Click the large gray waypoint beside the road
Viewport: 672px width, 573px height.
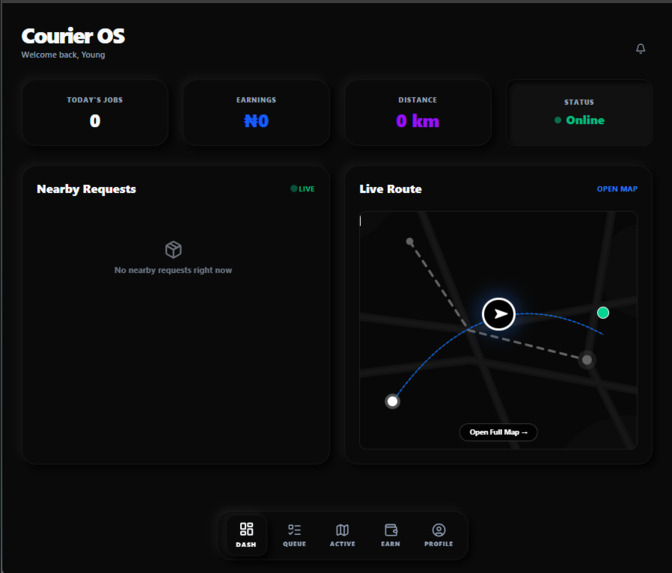pyautogui.click(x=587, y=360)
